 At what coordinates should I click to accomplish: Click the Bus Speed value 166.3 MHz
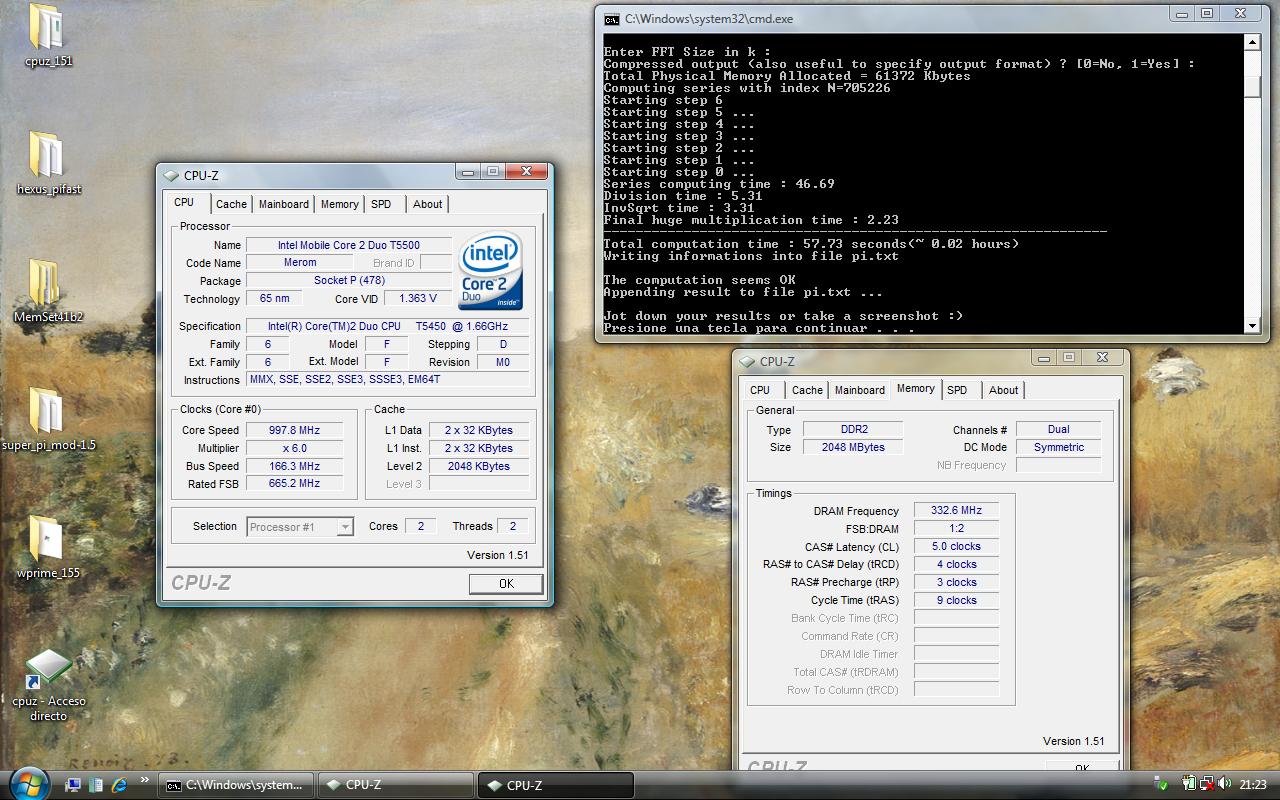pyautogui.click(x=295, y=466)
